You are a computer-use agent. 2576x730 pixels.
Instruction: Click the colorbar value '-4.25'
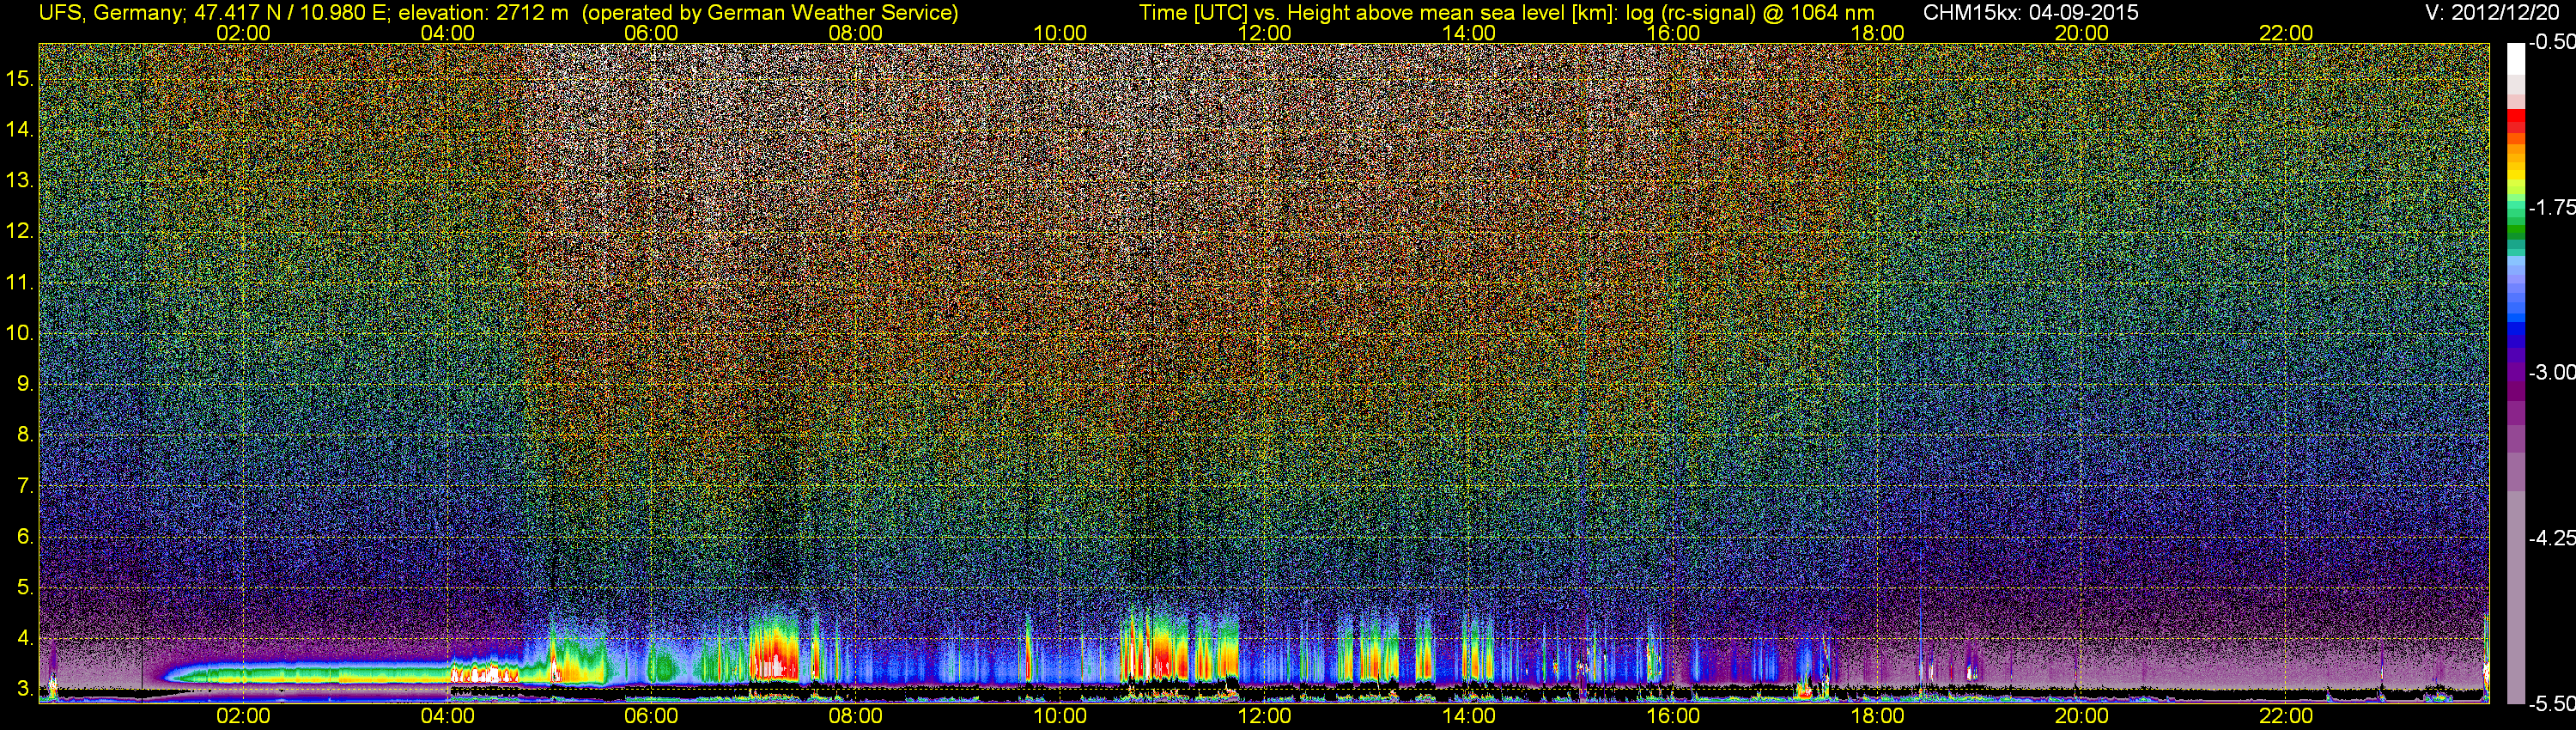[x=2552, y=538]
